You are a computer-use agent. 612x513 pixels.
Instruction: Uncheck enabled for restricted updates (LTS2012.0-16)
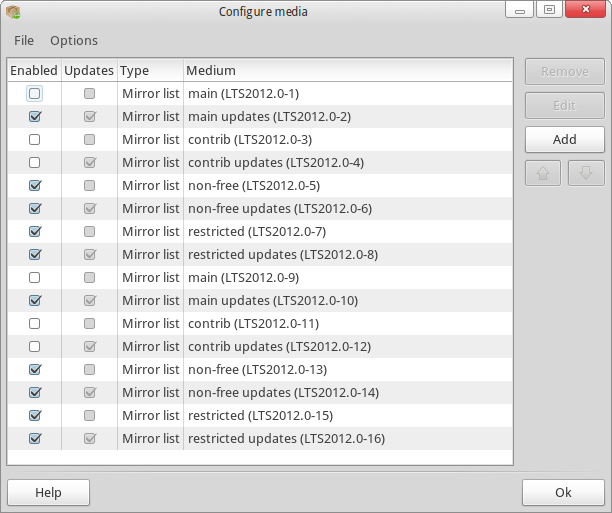(x=35, y=439)
